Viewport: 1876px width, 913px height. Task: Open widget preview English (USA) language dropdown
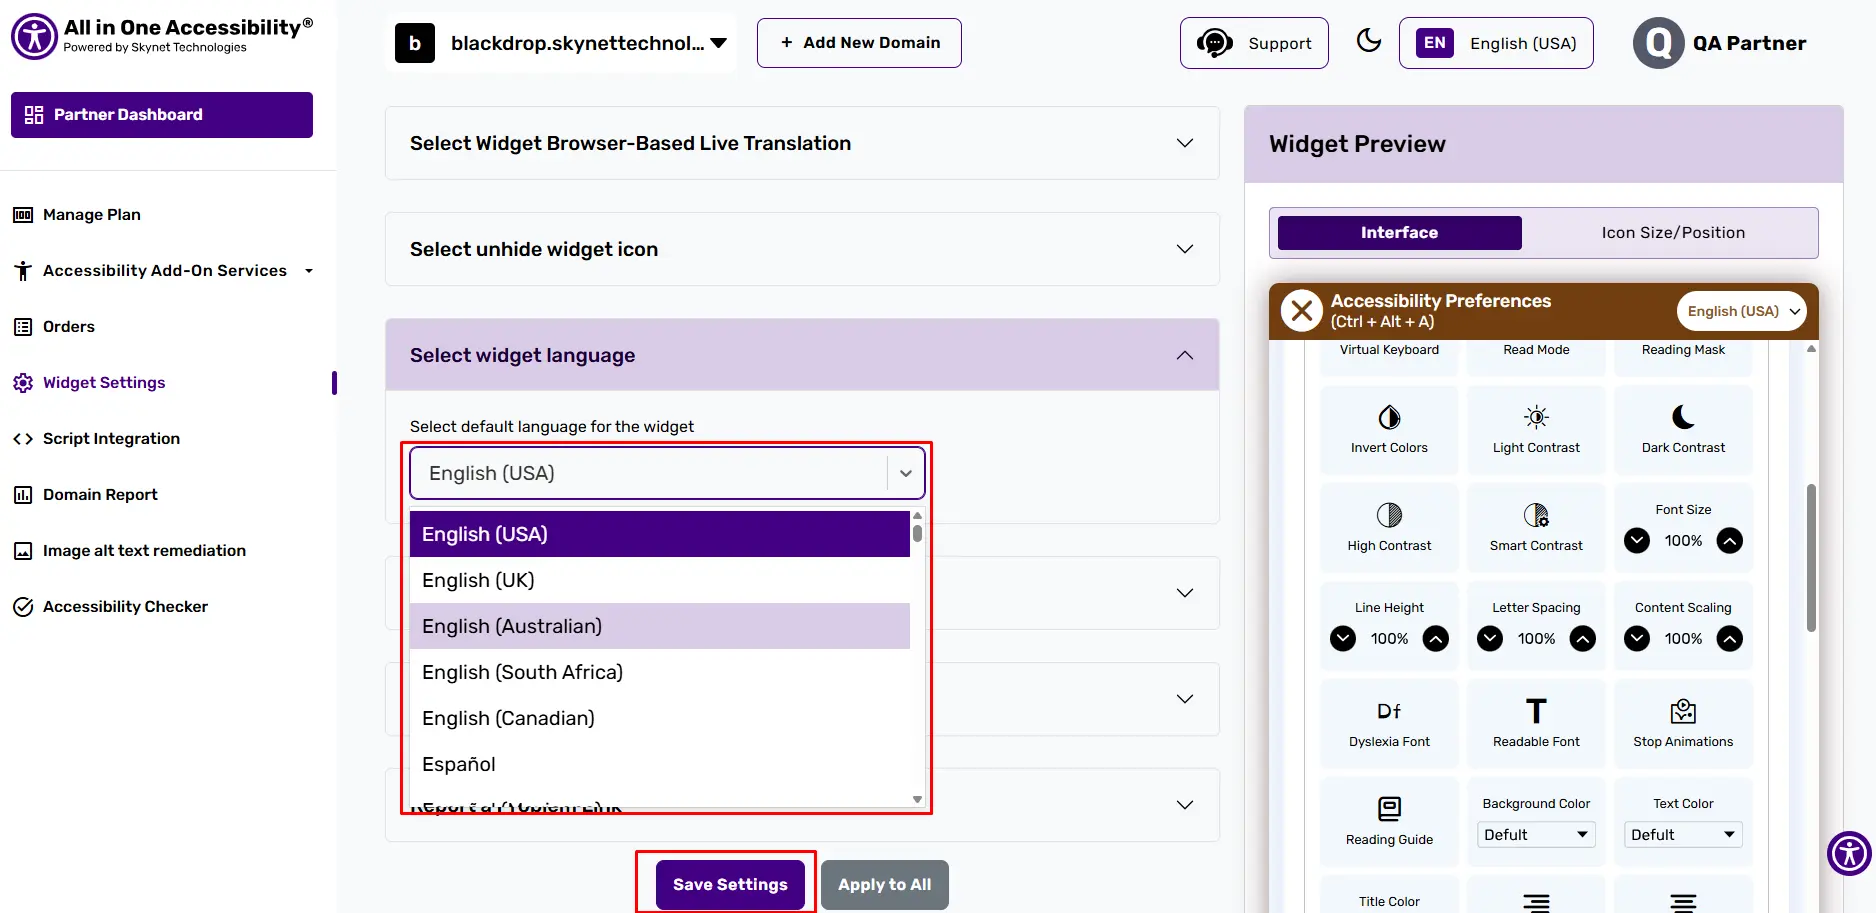(x=1742, y=311)
